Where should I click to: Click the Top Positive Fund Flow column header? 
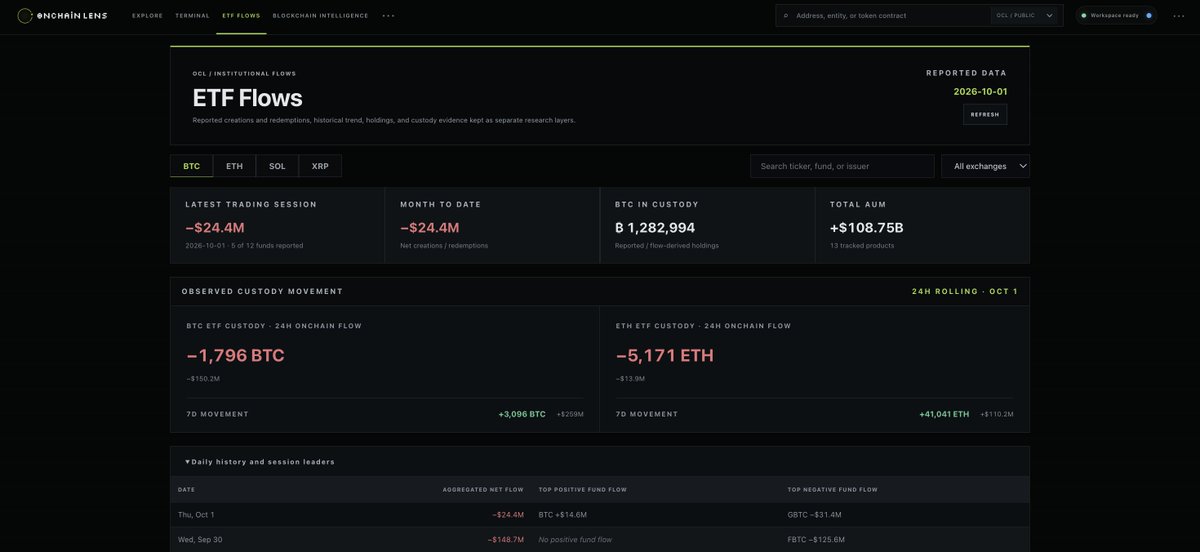[x=583, y=489]
